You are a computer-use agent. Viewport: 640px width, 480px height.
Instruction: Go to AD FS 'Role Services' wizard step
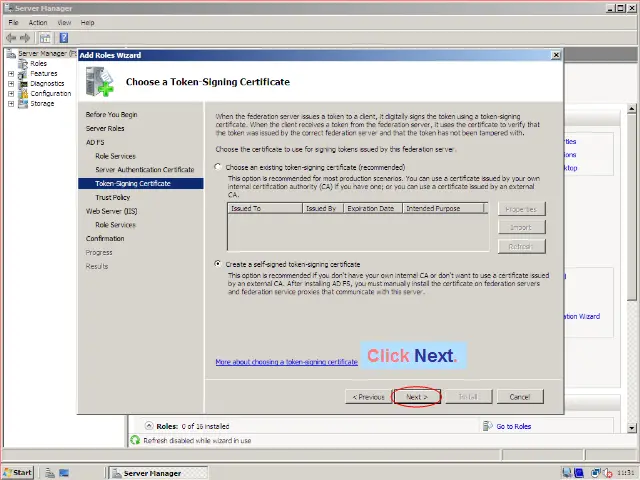115,156
